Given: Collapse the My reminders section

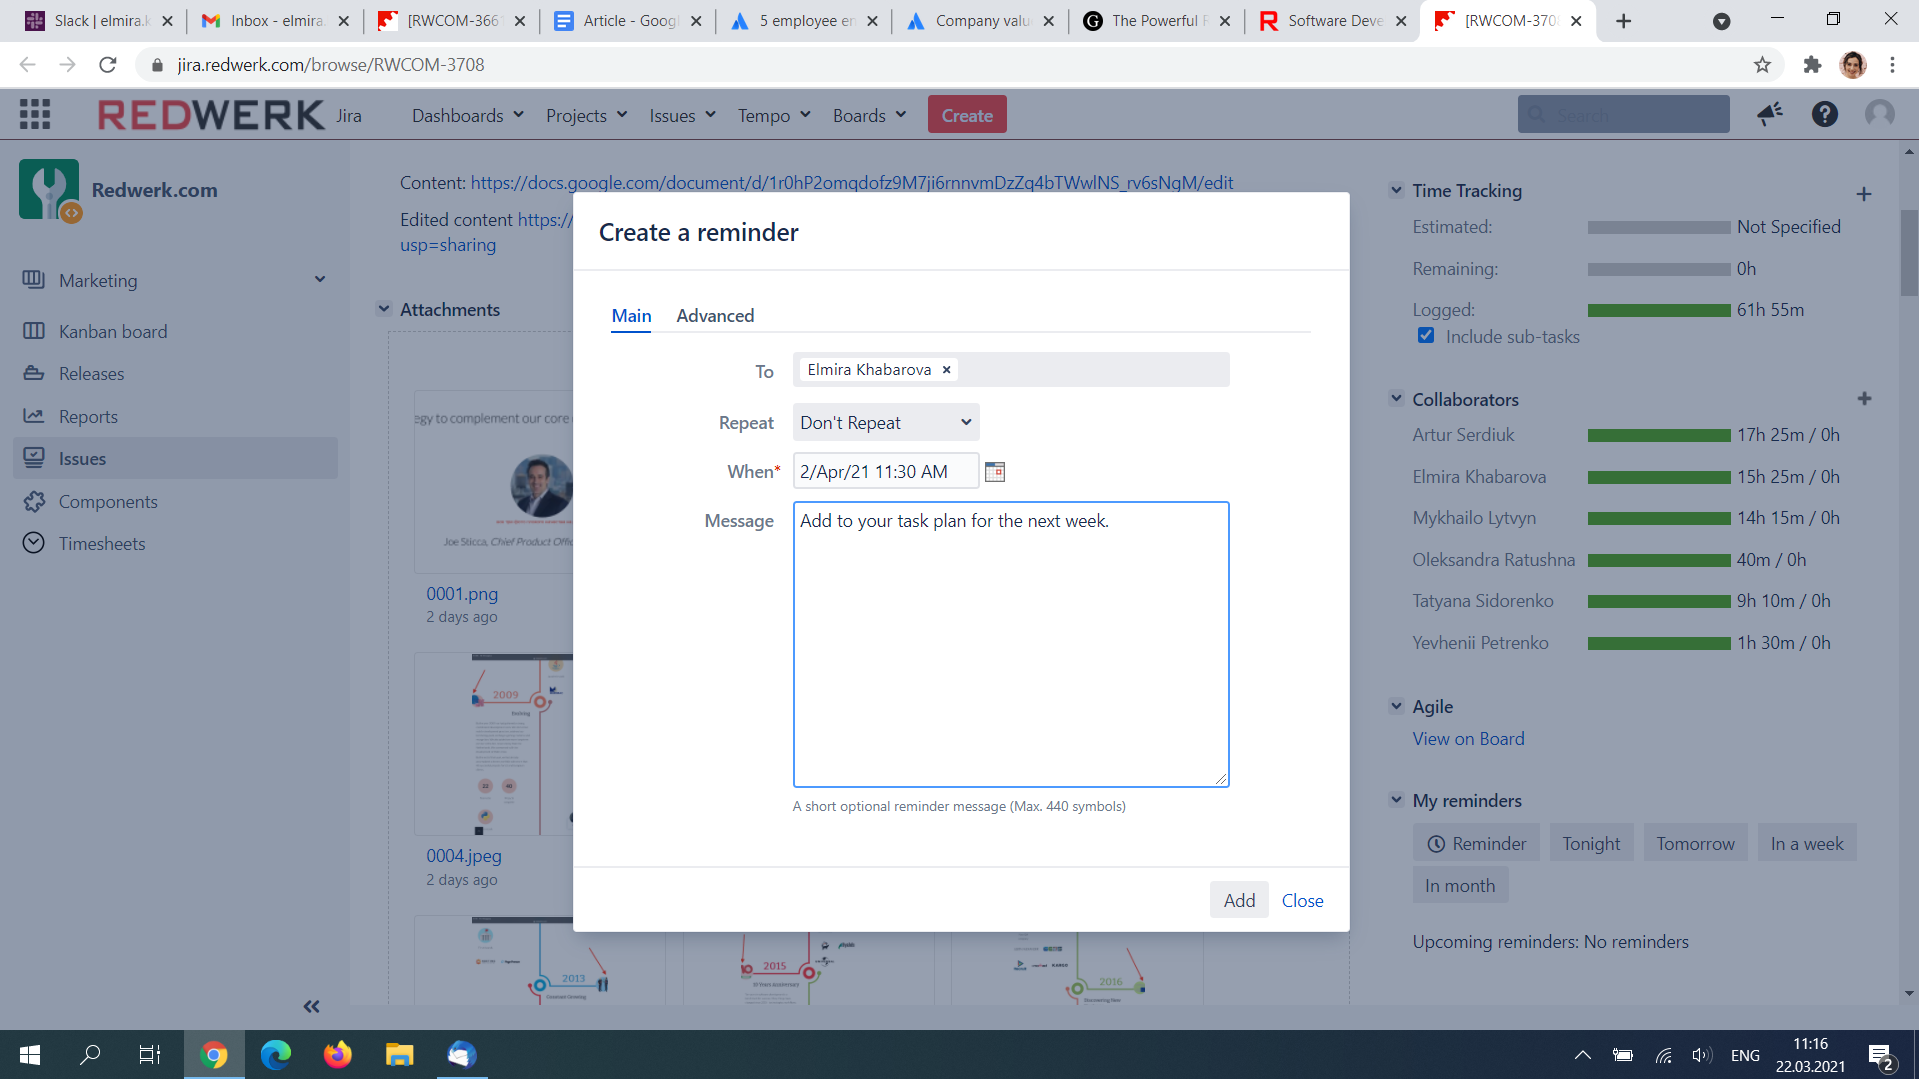Looking at the screenshot, I should (x=1396, y=800).
